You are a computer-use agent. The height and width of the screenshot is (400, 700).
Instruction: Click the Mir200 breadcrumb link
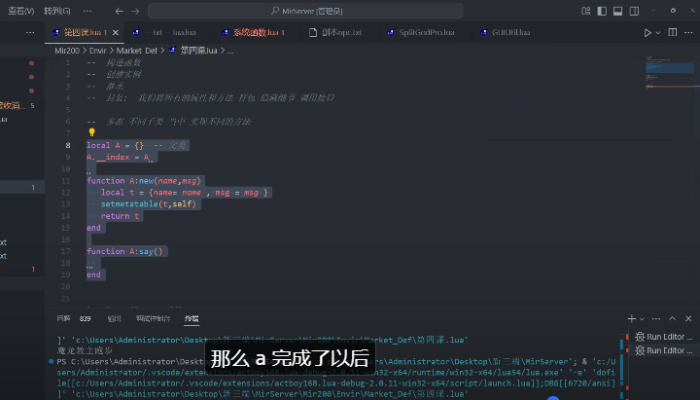[x=68, y=48]
